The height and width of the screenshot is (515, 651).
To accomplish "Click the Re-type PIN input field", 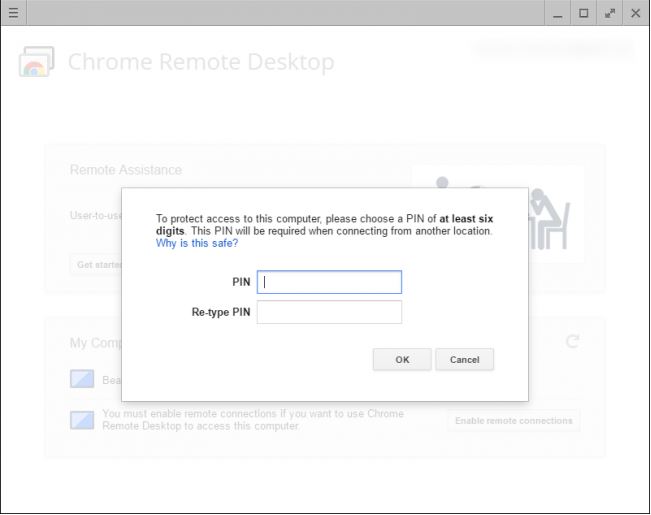I will click(329, 313).
